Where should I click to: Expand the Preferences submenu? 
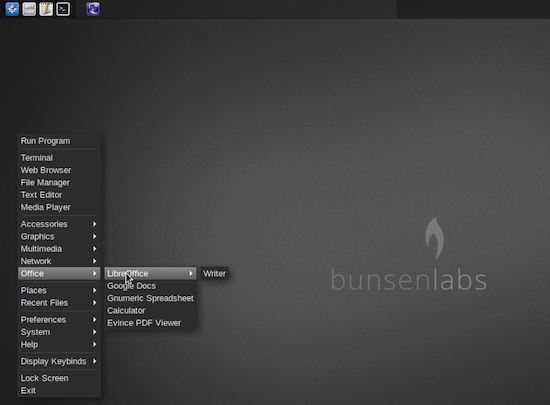(x=59, y=320)
